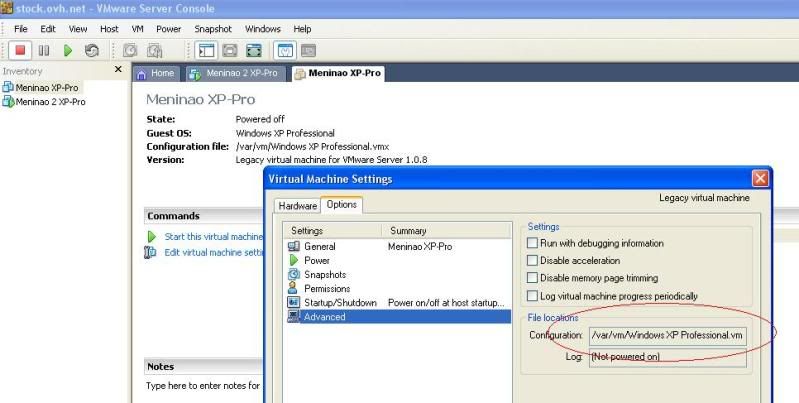Screen dimensions: 799x403
Task: Open the Edit menu
Action: pos(48,29)
